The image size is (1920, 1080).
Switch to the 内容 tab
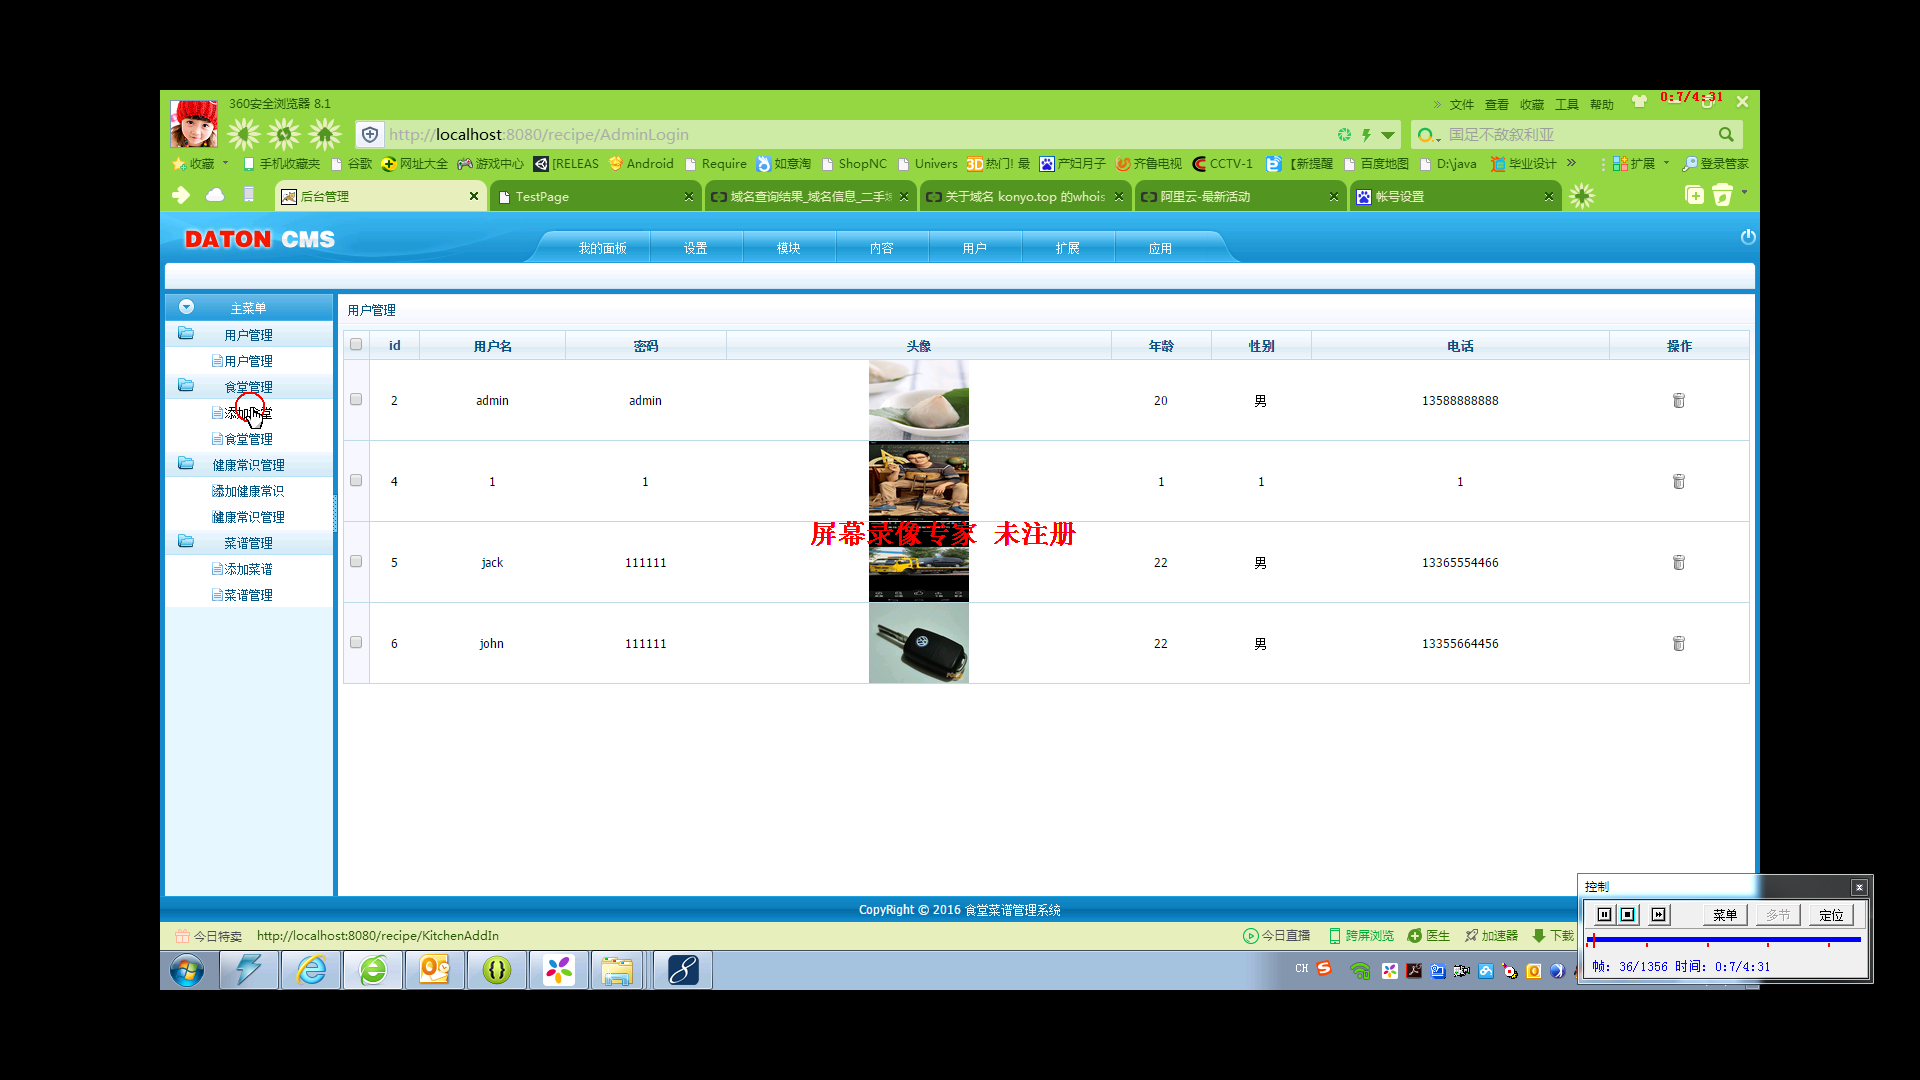point(882,248)
